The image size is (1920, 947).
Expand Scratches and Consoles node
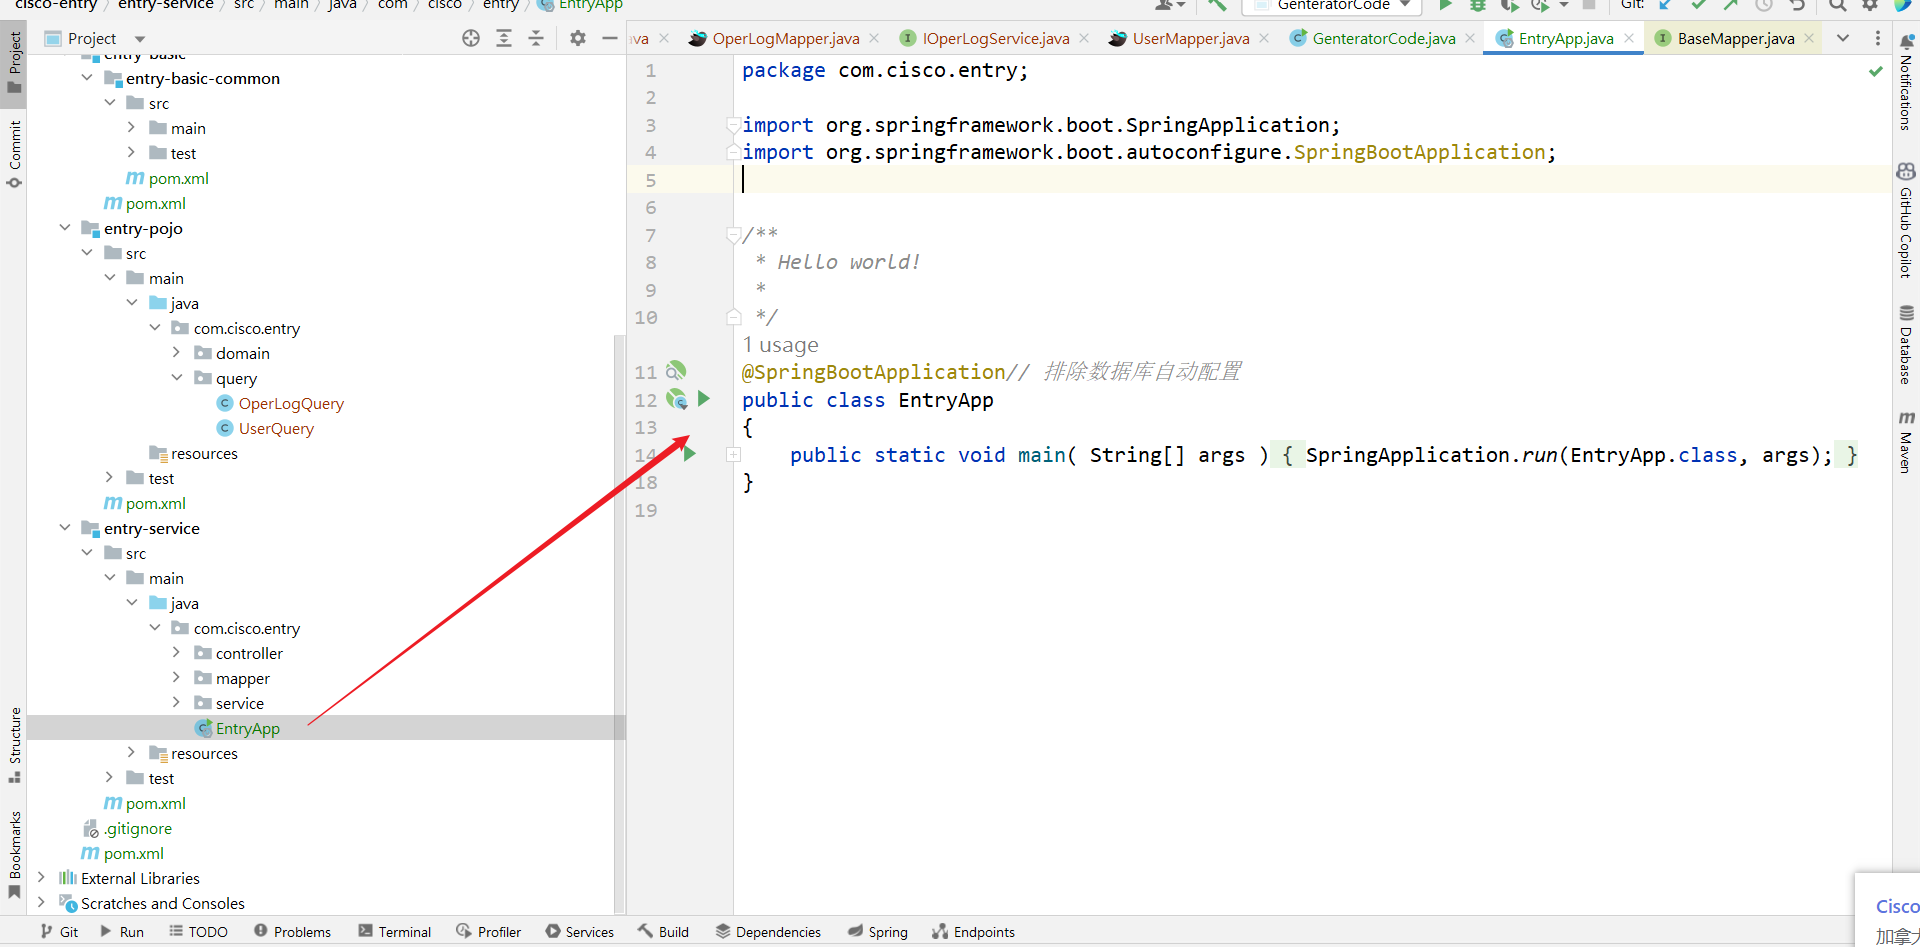coord(42,902)
